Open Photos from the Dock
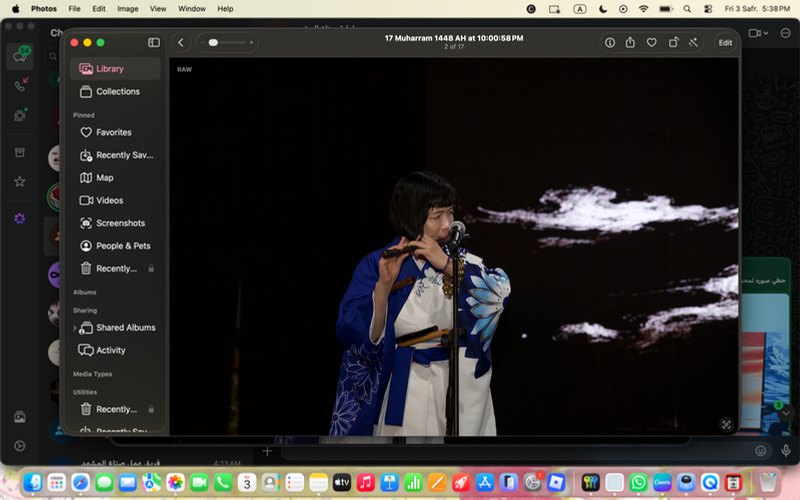800x500 pixels. pyautogui.click(x=176, y=482)
